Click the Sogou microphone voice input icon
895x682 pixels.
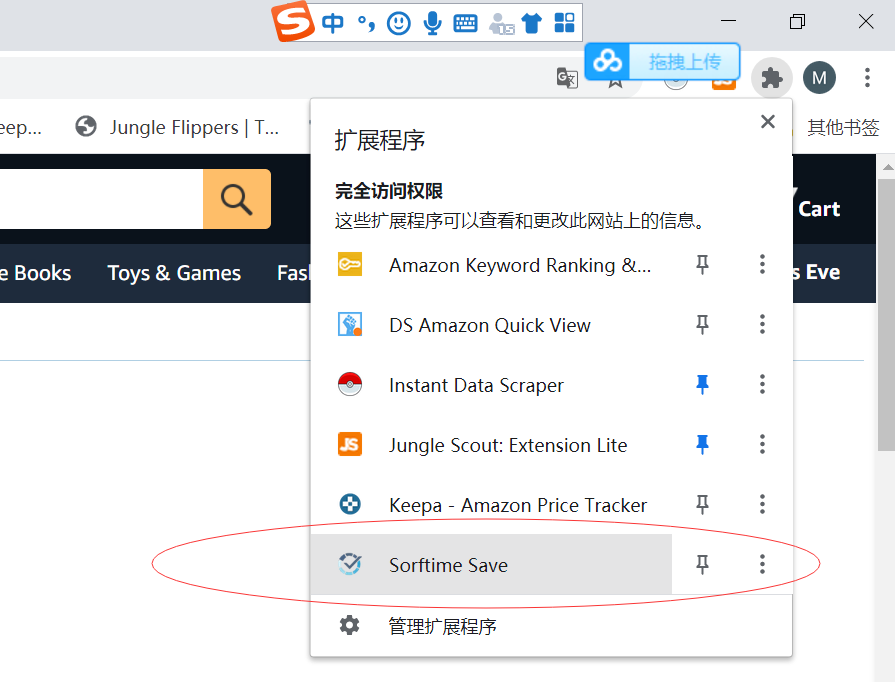tap(432, 23)
